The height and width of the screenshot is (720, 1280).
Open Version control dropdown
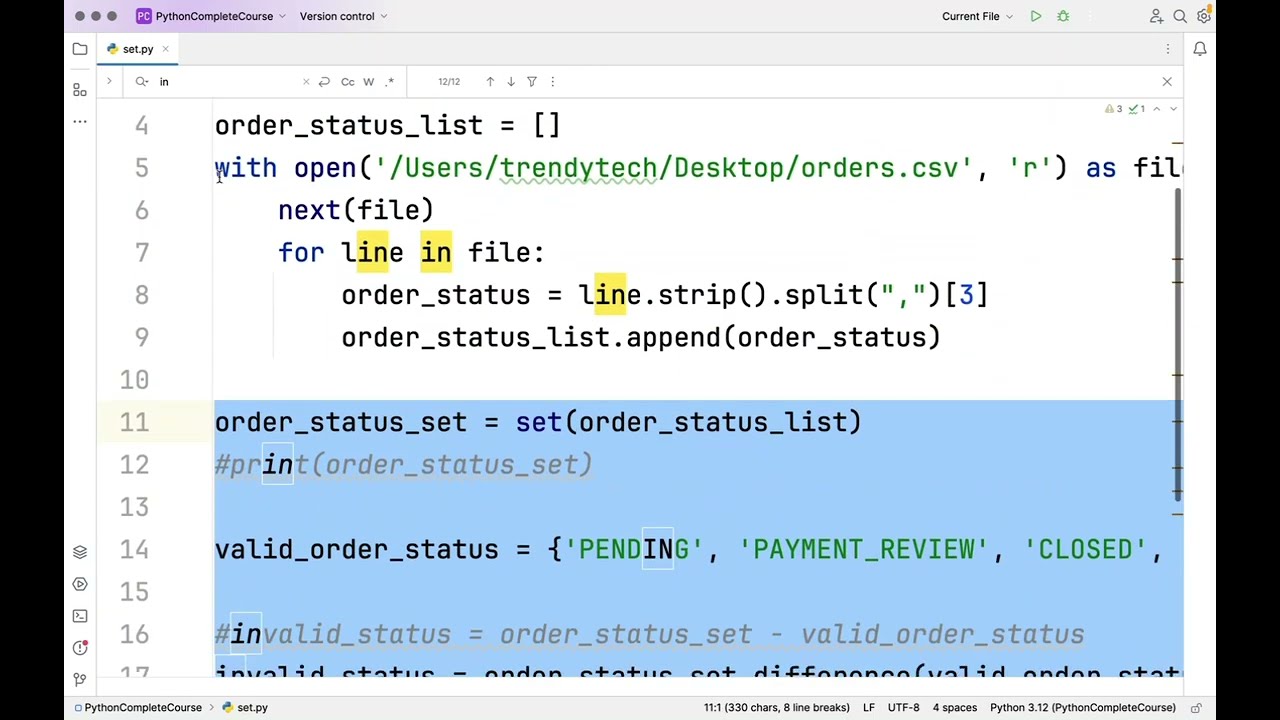(343, 16)
